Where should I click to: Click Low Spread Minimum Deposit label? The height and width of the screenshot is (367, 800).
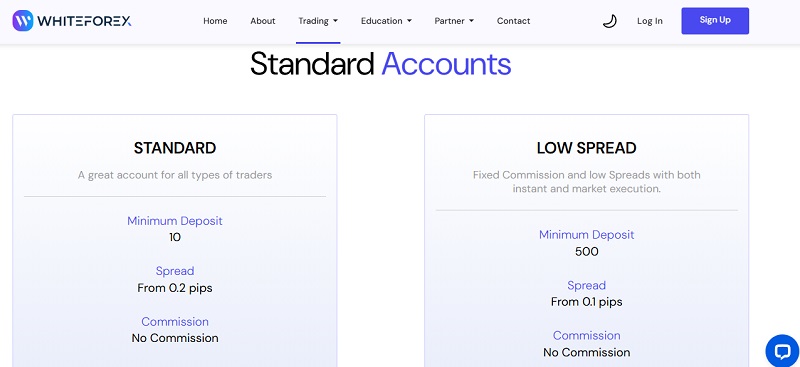click(586, 235)
